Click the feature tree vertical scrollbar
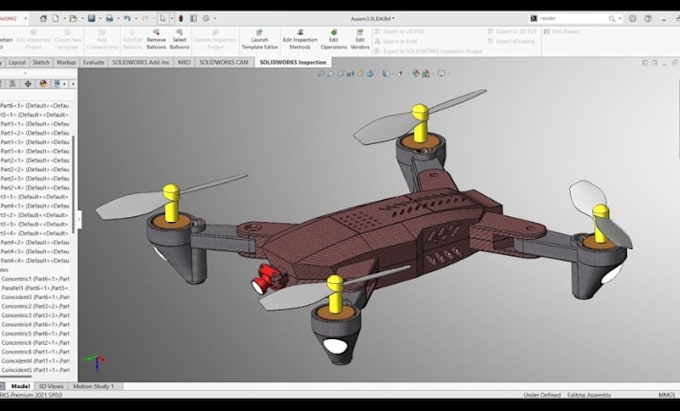680x411 pixels. (74, 184)
